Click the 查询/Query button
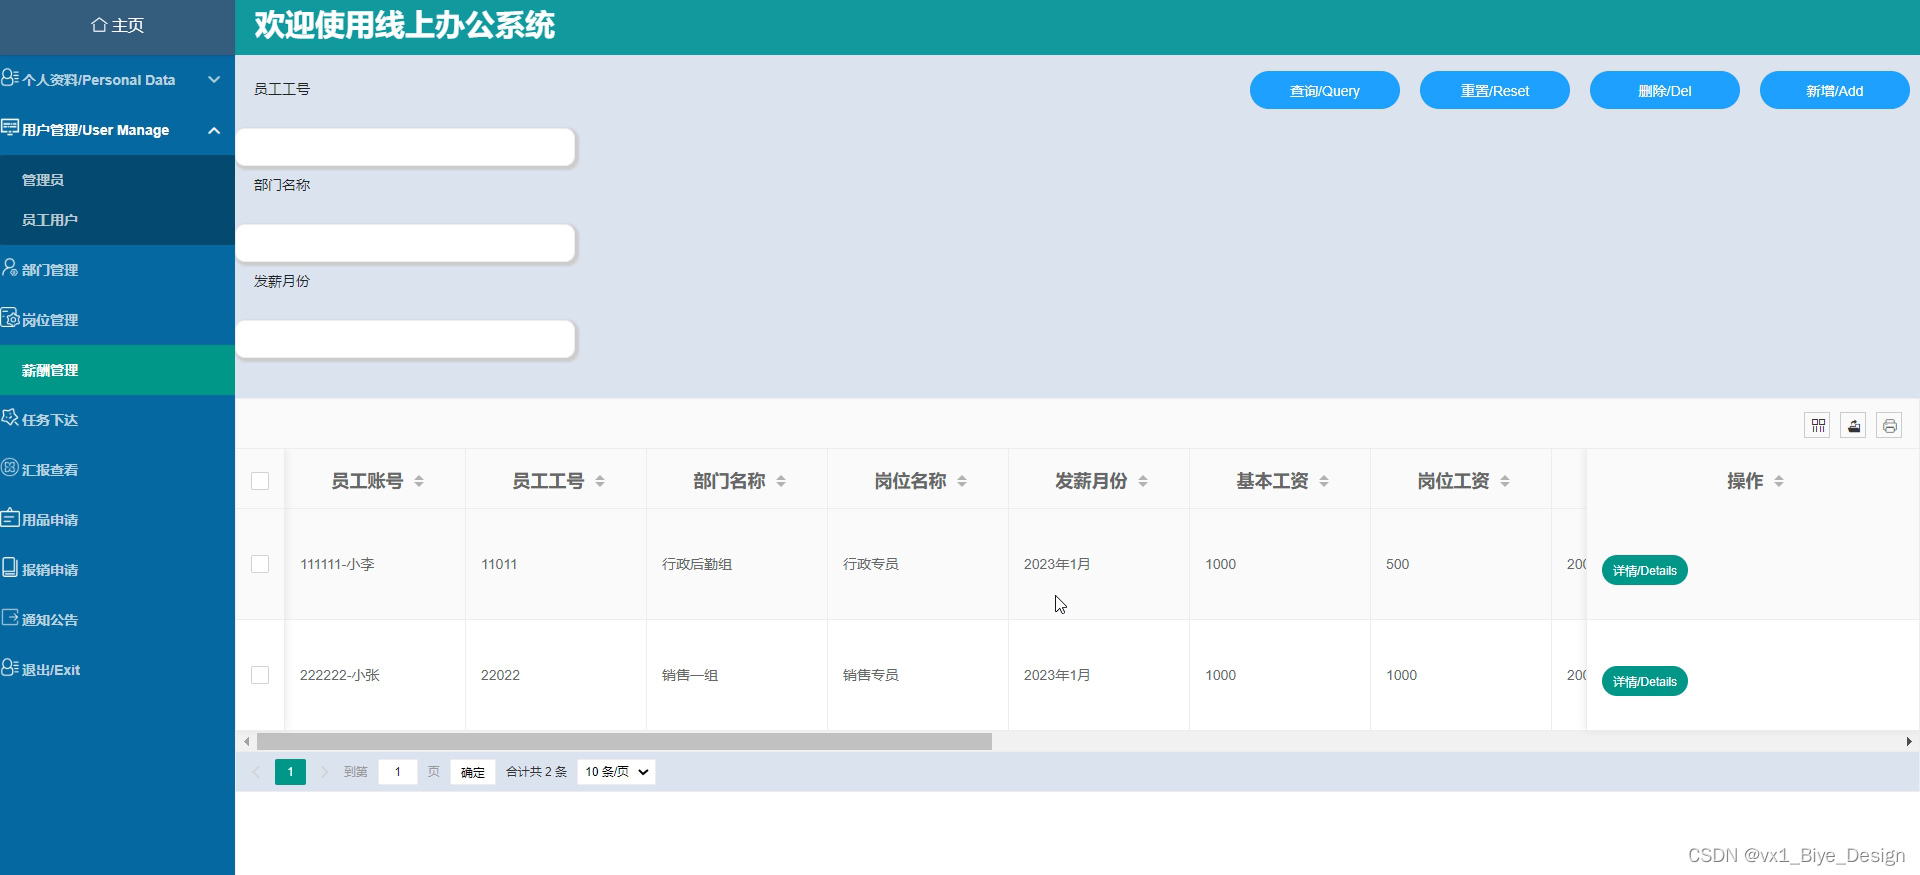 click(x=1325, y=90)
